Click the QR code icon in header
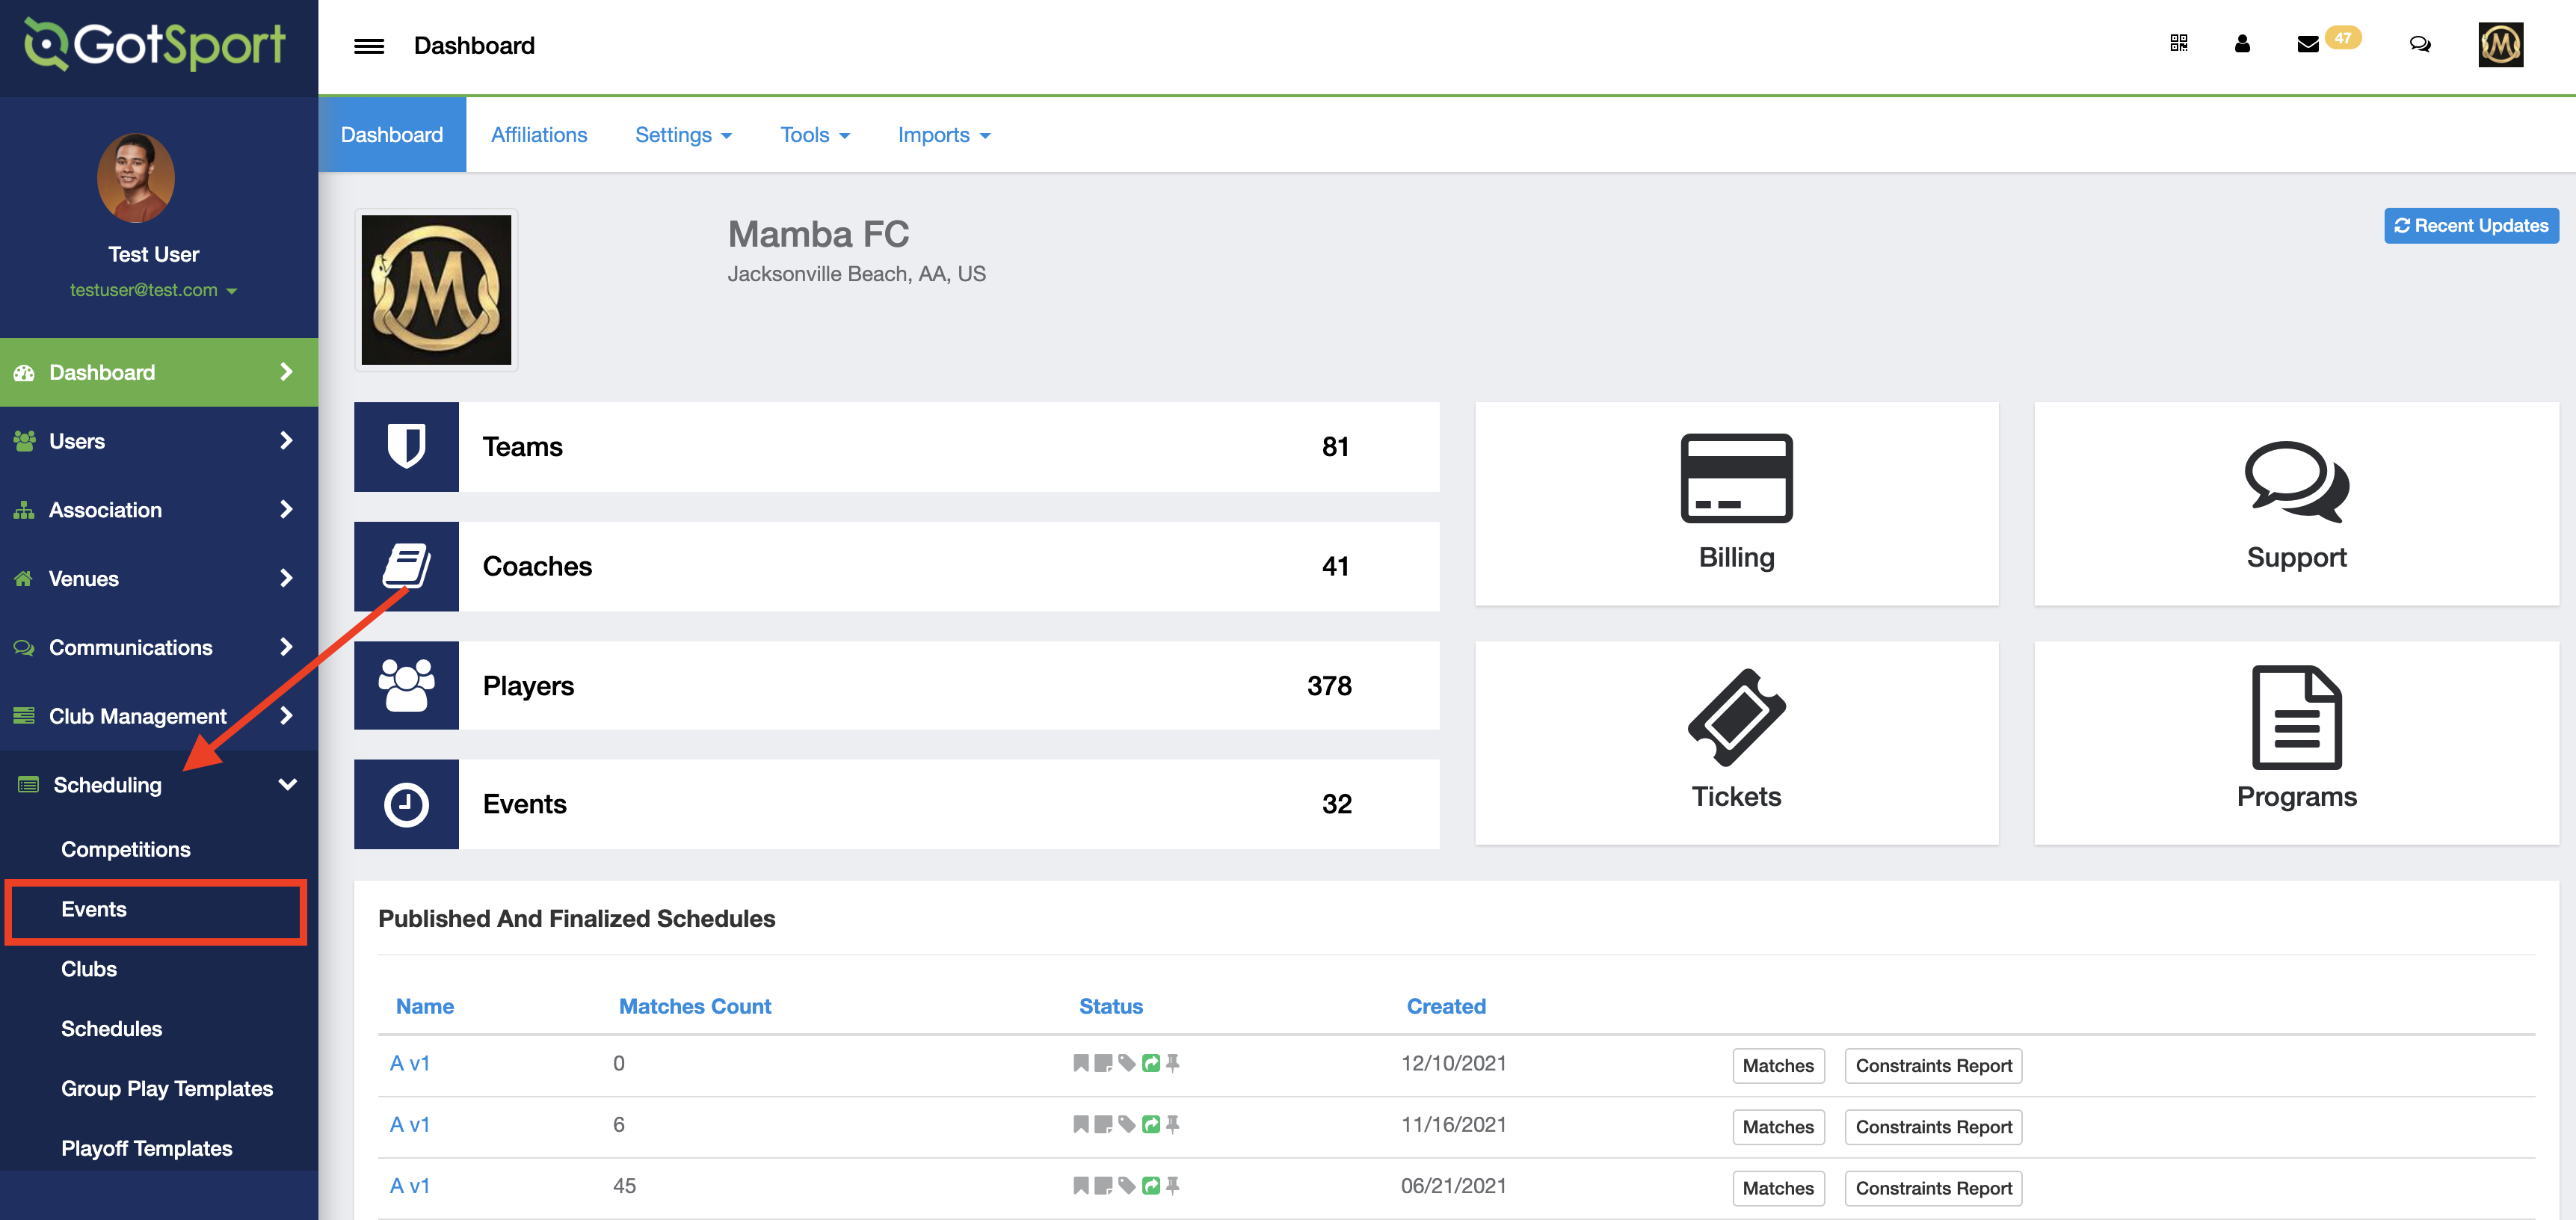The width and height of the screenshot is (2576, 1220). (2179, 43)
